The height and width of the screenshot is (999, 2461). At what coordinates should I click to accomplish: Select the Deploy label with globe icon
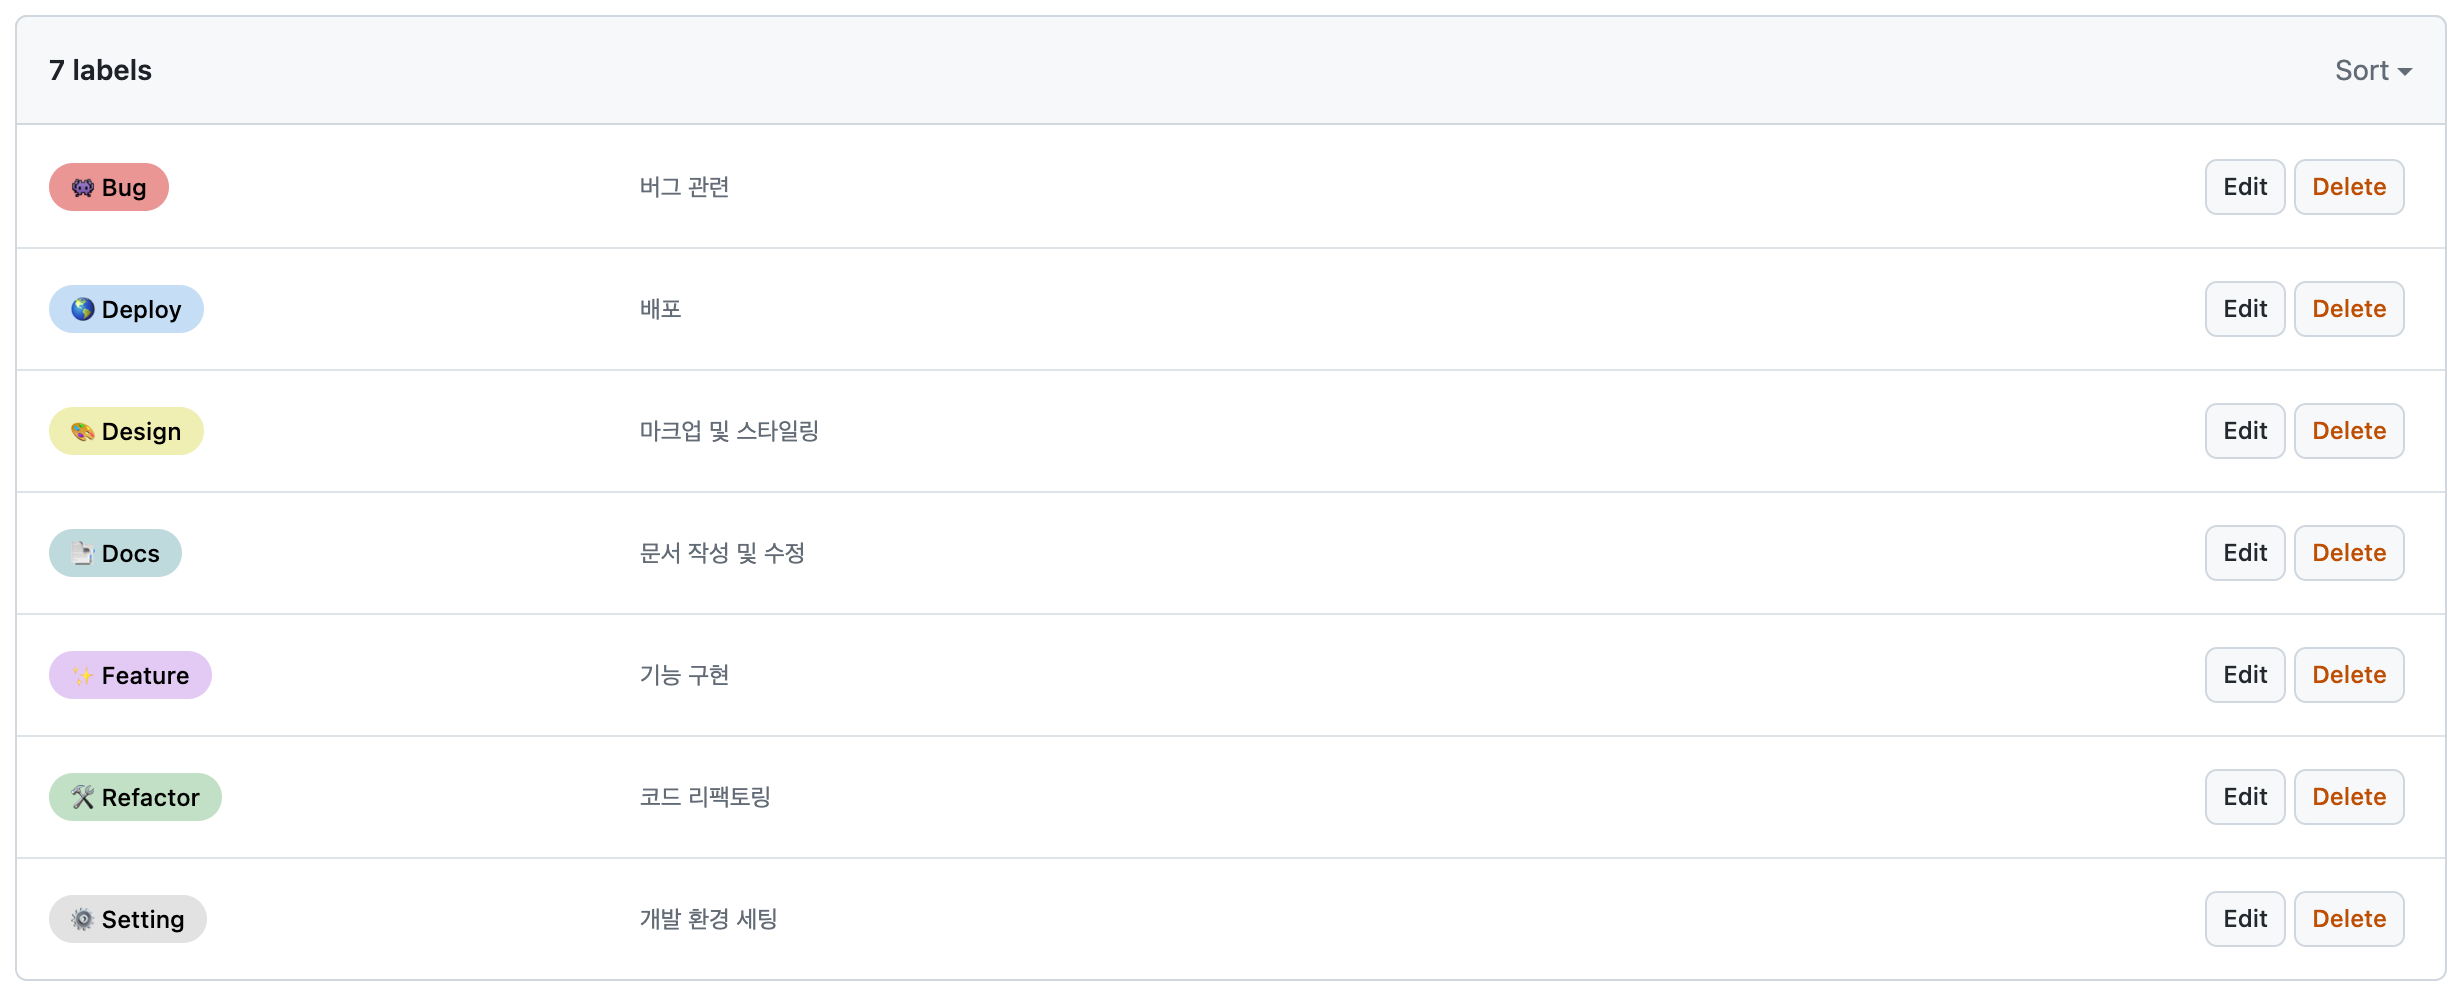[126, 309]
